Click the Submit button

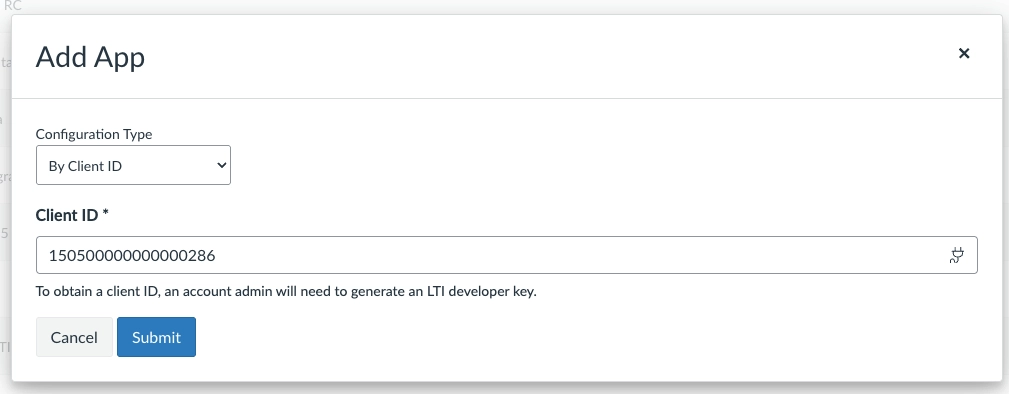pos(156,337)
